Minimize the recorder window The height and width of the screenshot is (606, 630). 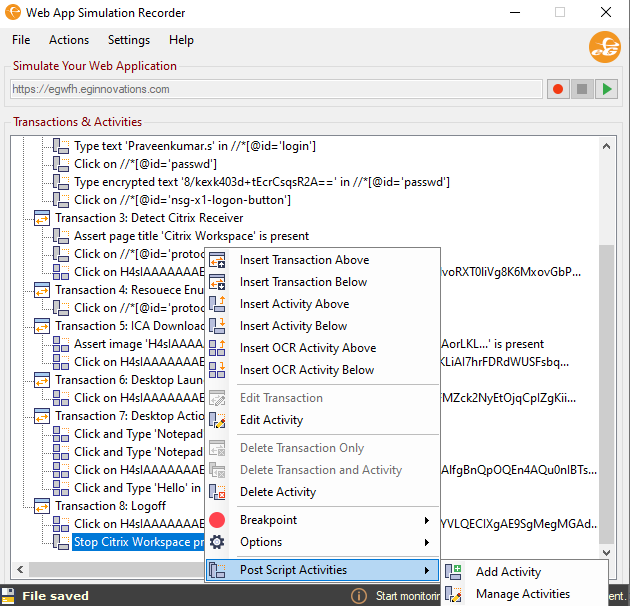(515, 12)
